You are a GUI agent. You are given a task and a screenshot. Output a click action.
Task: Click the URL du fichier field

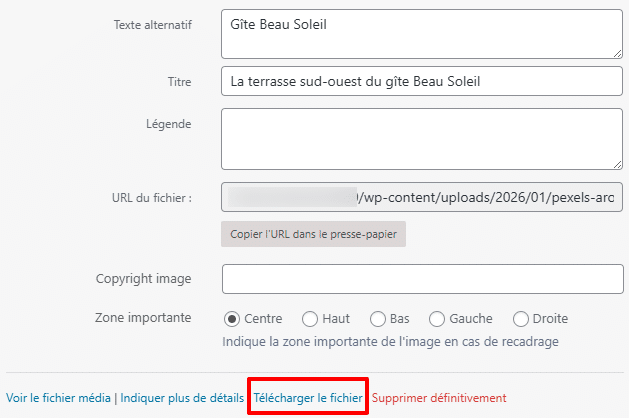click(x=421, y=197)
